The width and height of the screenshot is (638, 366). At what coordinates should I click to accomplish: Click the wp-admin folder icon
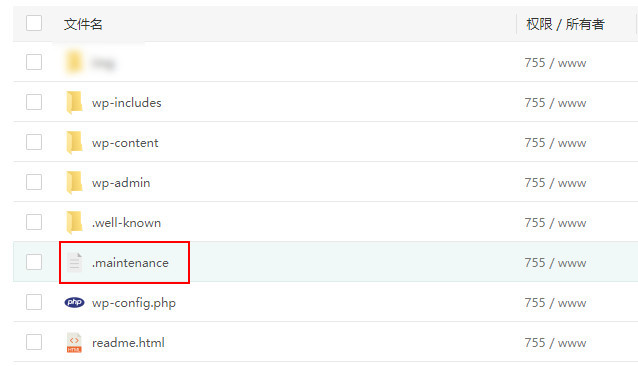pos(74,183)
